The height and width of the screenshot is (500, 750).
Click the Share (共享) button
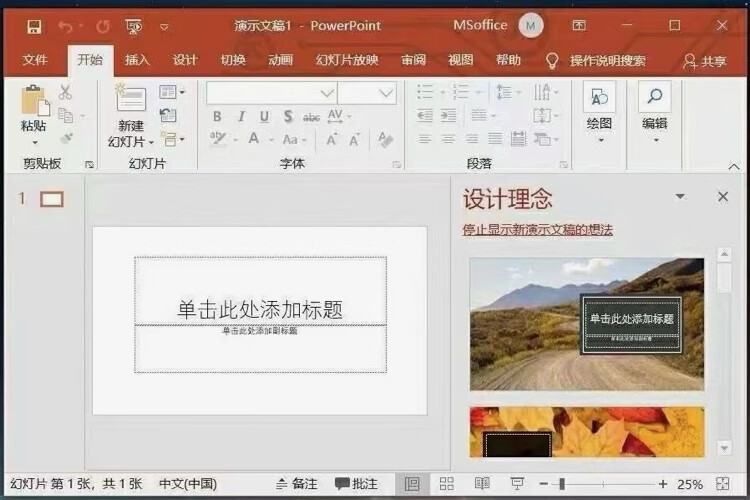[704, 61]
